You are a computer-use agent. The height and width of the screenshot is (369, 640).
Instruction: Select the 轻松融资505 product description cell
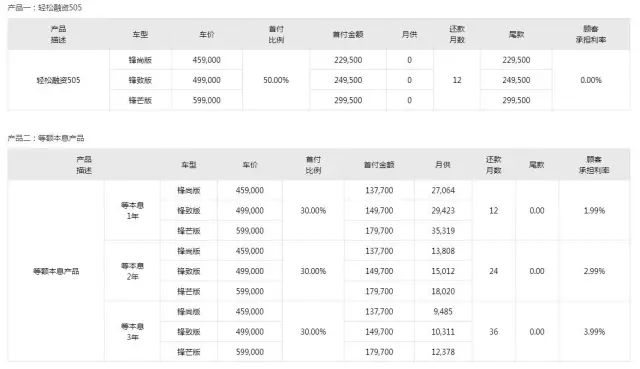click(x=58, y=80)
